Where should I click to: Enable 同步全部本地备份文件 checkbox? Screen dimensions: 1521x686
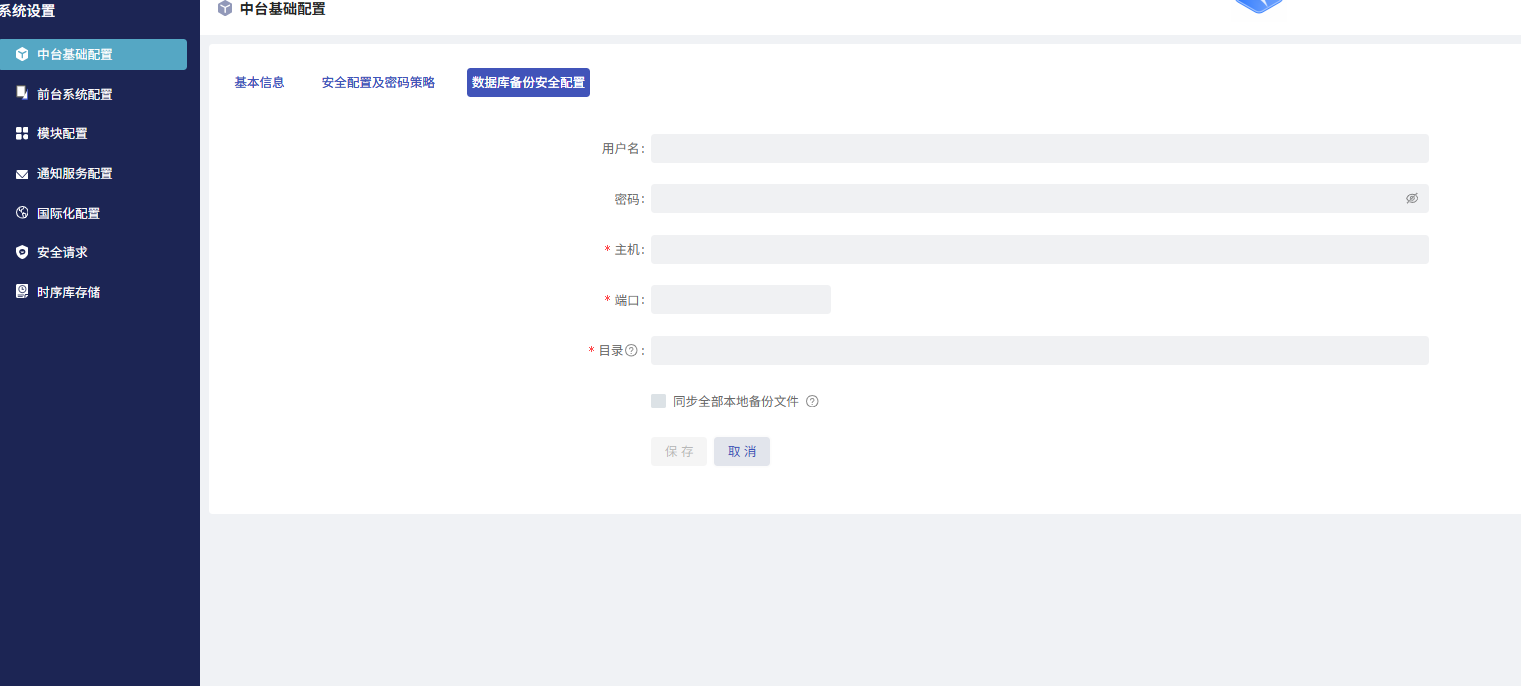[x=658, y=401]
